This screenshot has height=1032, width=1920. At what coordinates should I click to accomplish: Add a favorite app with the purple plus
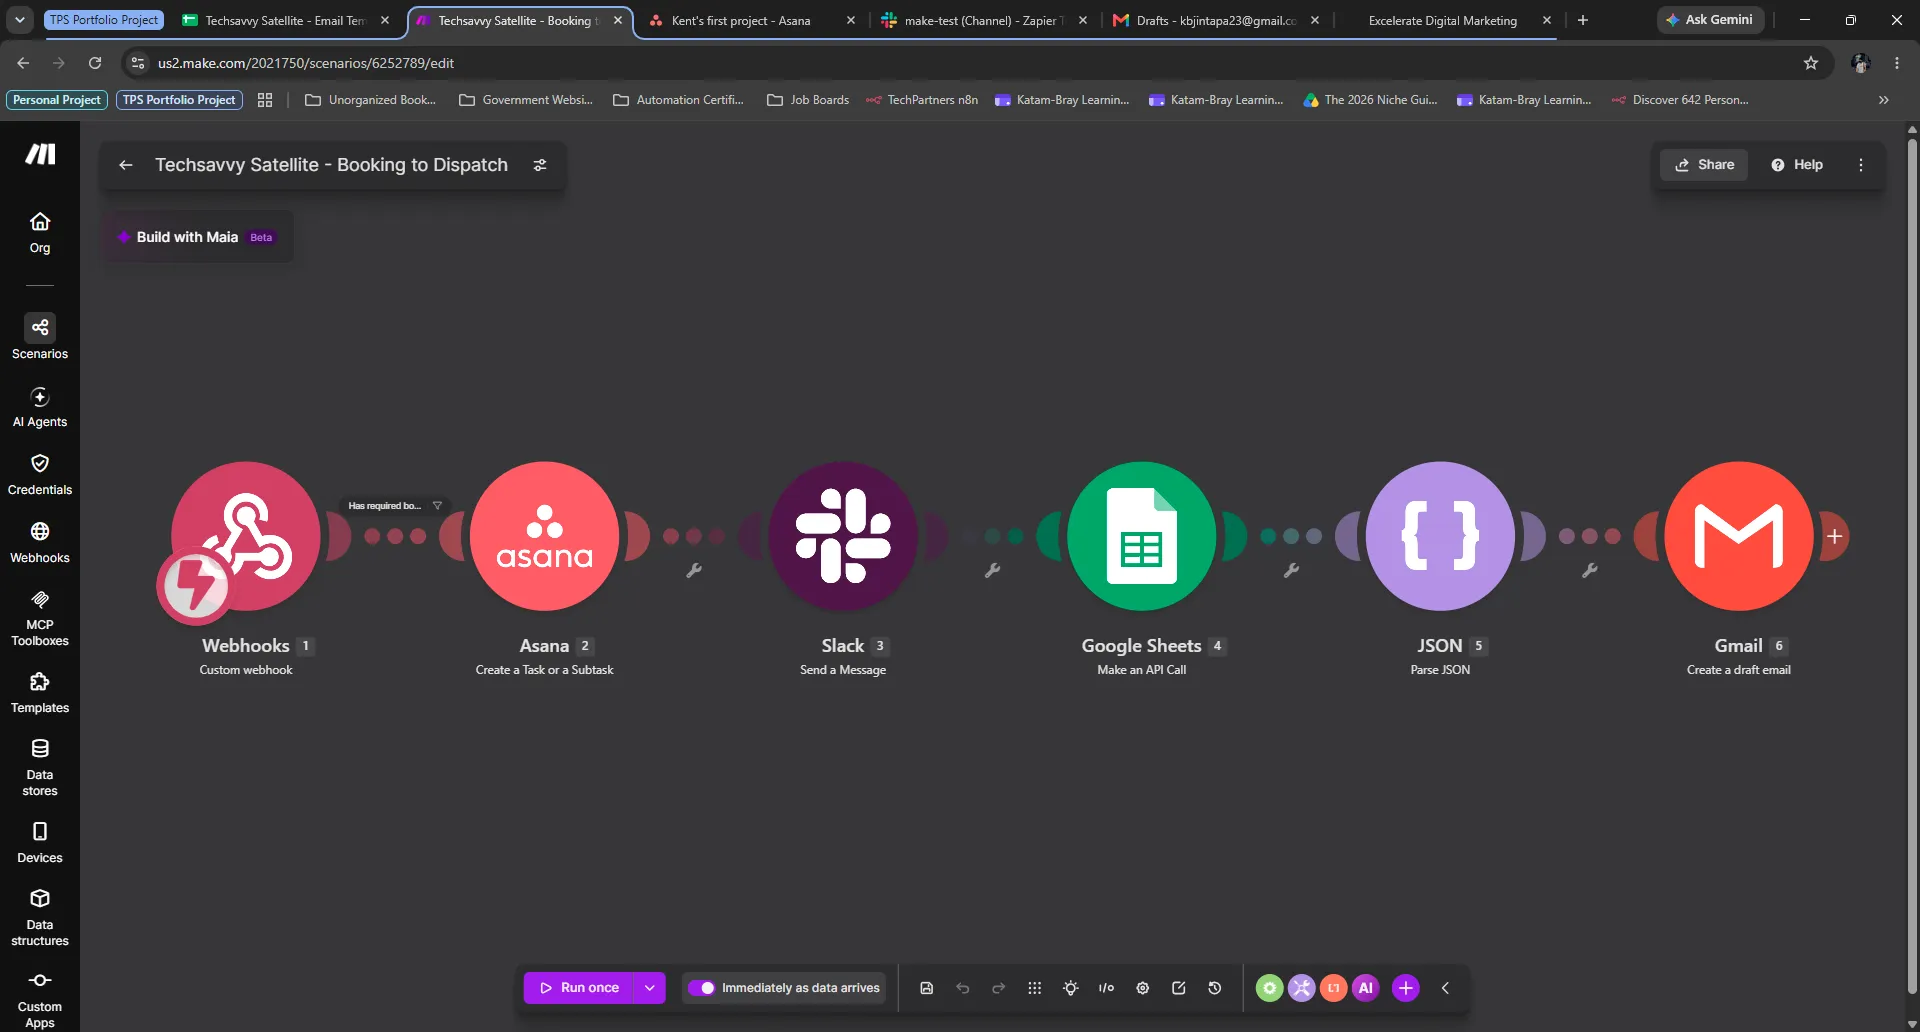pos(1406,988)
